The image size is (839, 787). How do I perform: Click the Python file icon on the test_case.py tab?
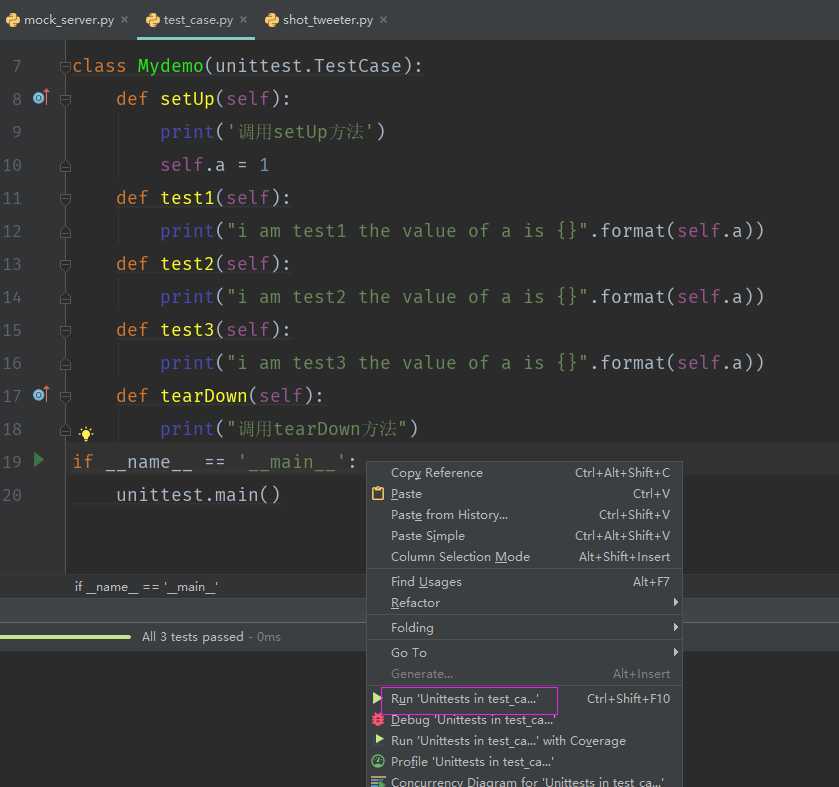(152, 20)
